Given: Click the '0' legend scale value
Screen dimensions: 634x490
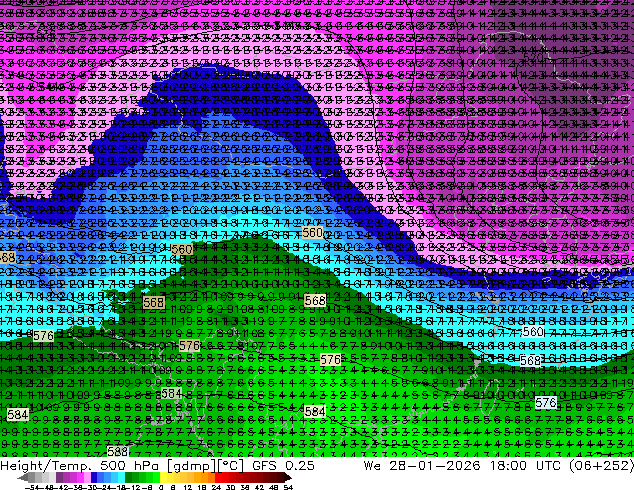Looking at the screenshot, I should 161,487.
